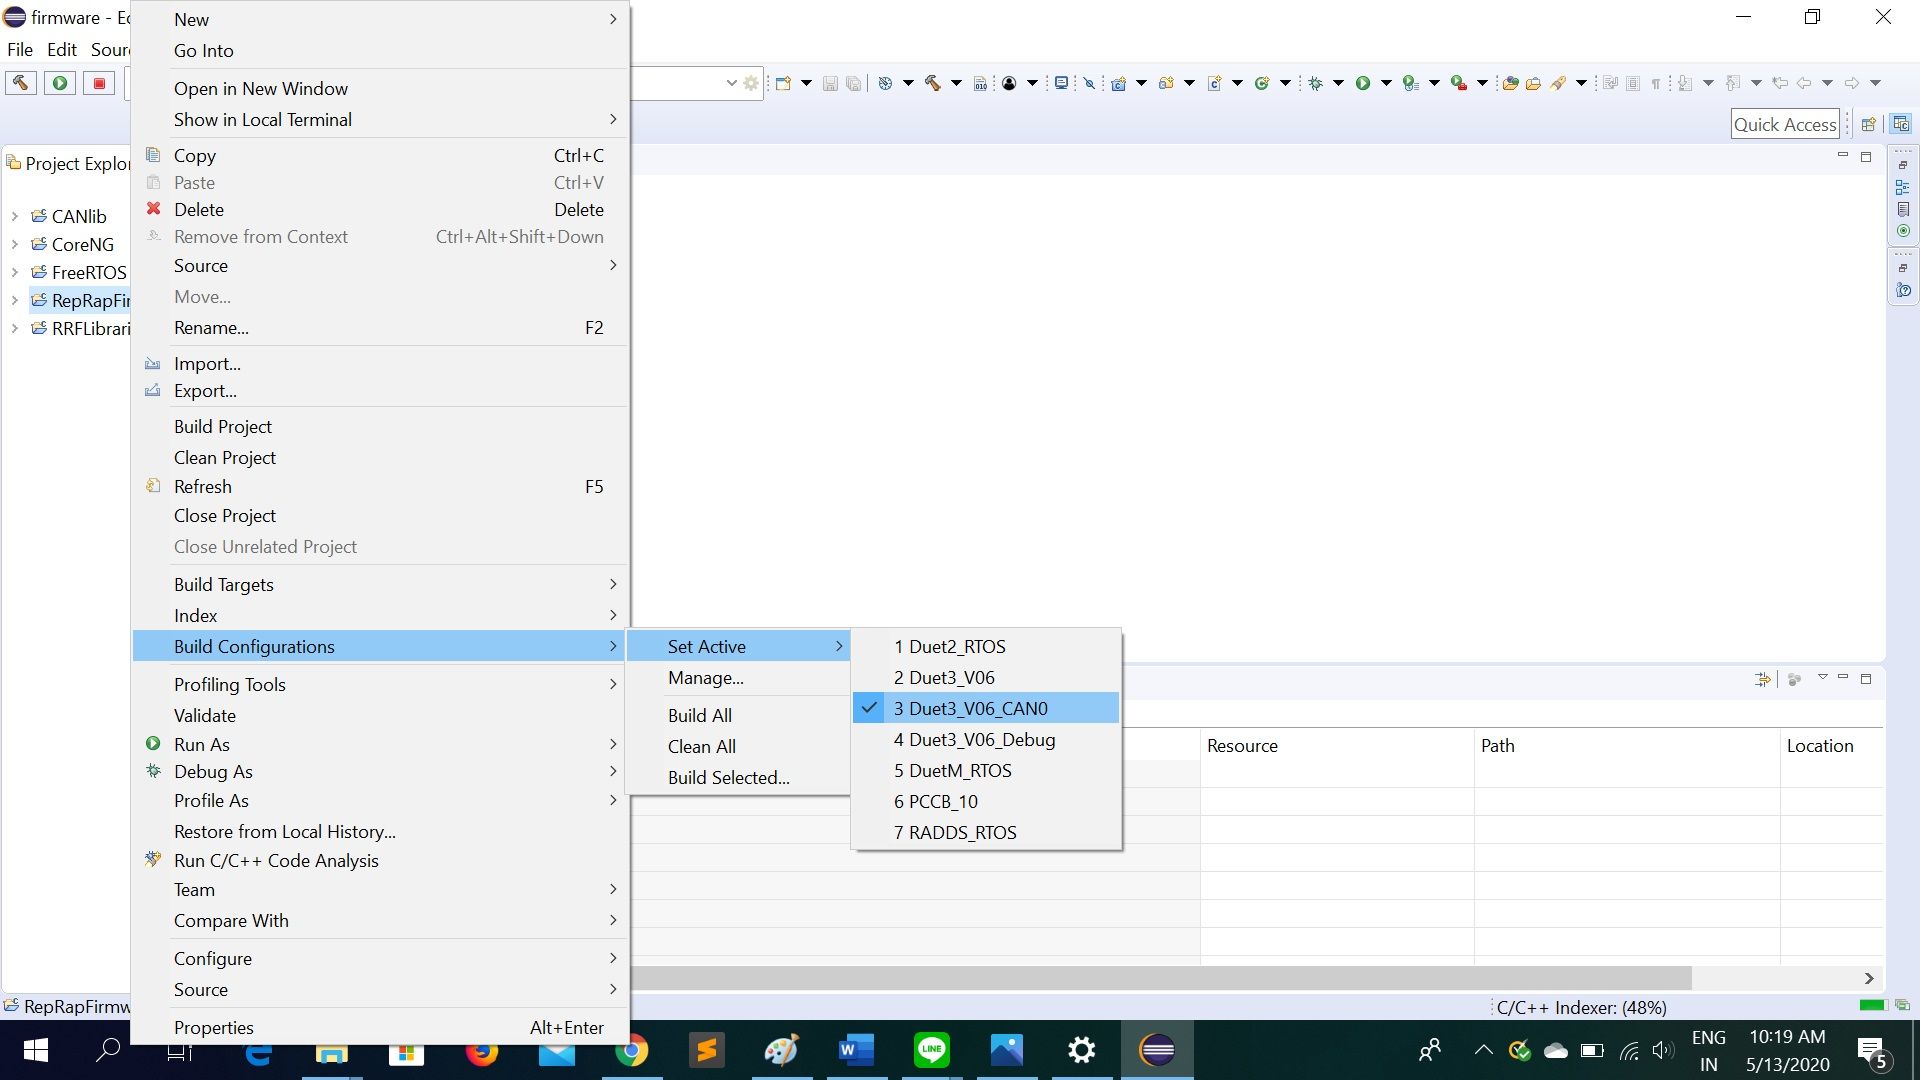Set 4 Duet3_V06_Debug as active configuration
This screenshot has height=1080, width=1920.
coord(986,739)
